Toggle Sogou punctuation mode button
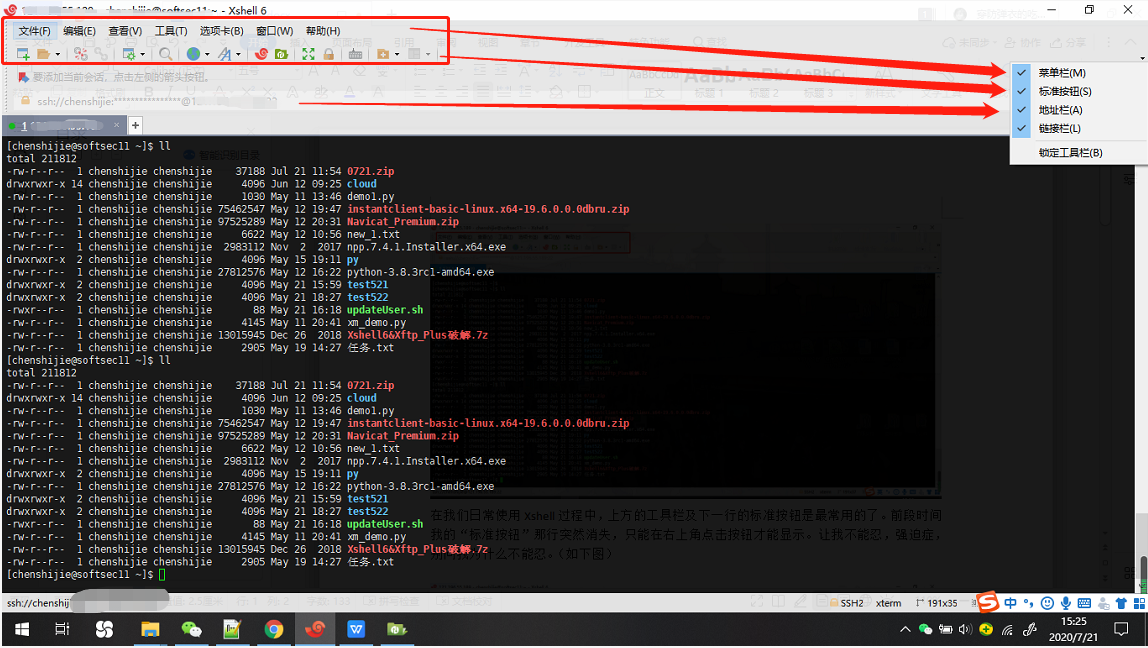Viewport: 1148px width, 648px height. 1029,603
